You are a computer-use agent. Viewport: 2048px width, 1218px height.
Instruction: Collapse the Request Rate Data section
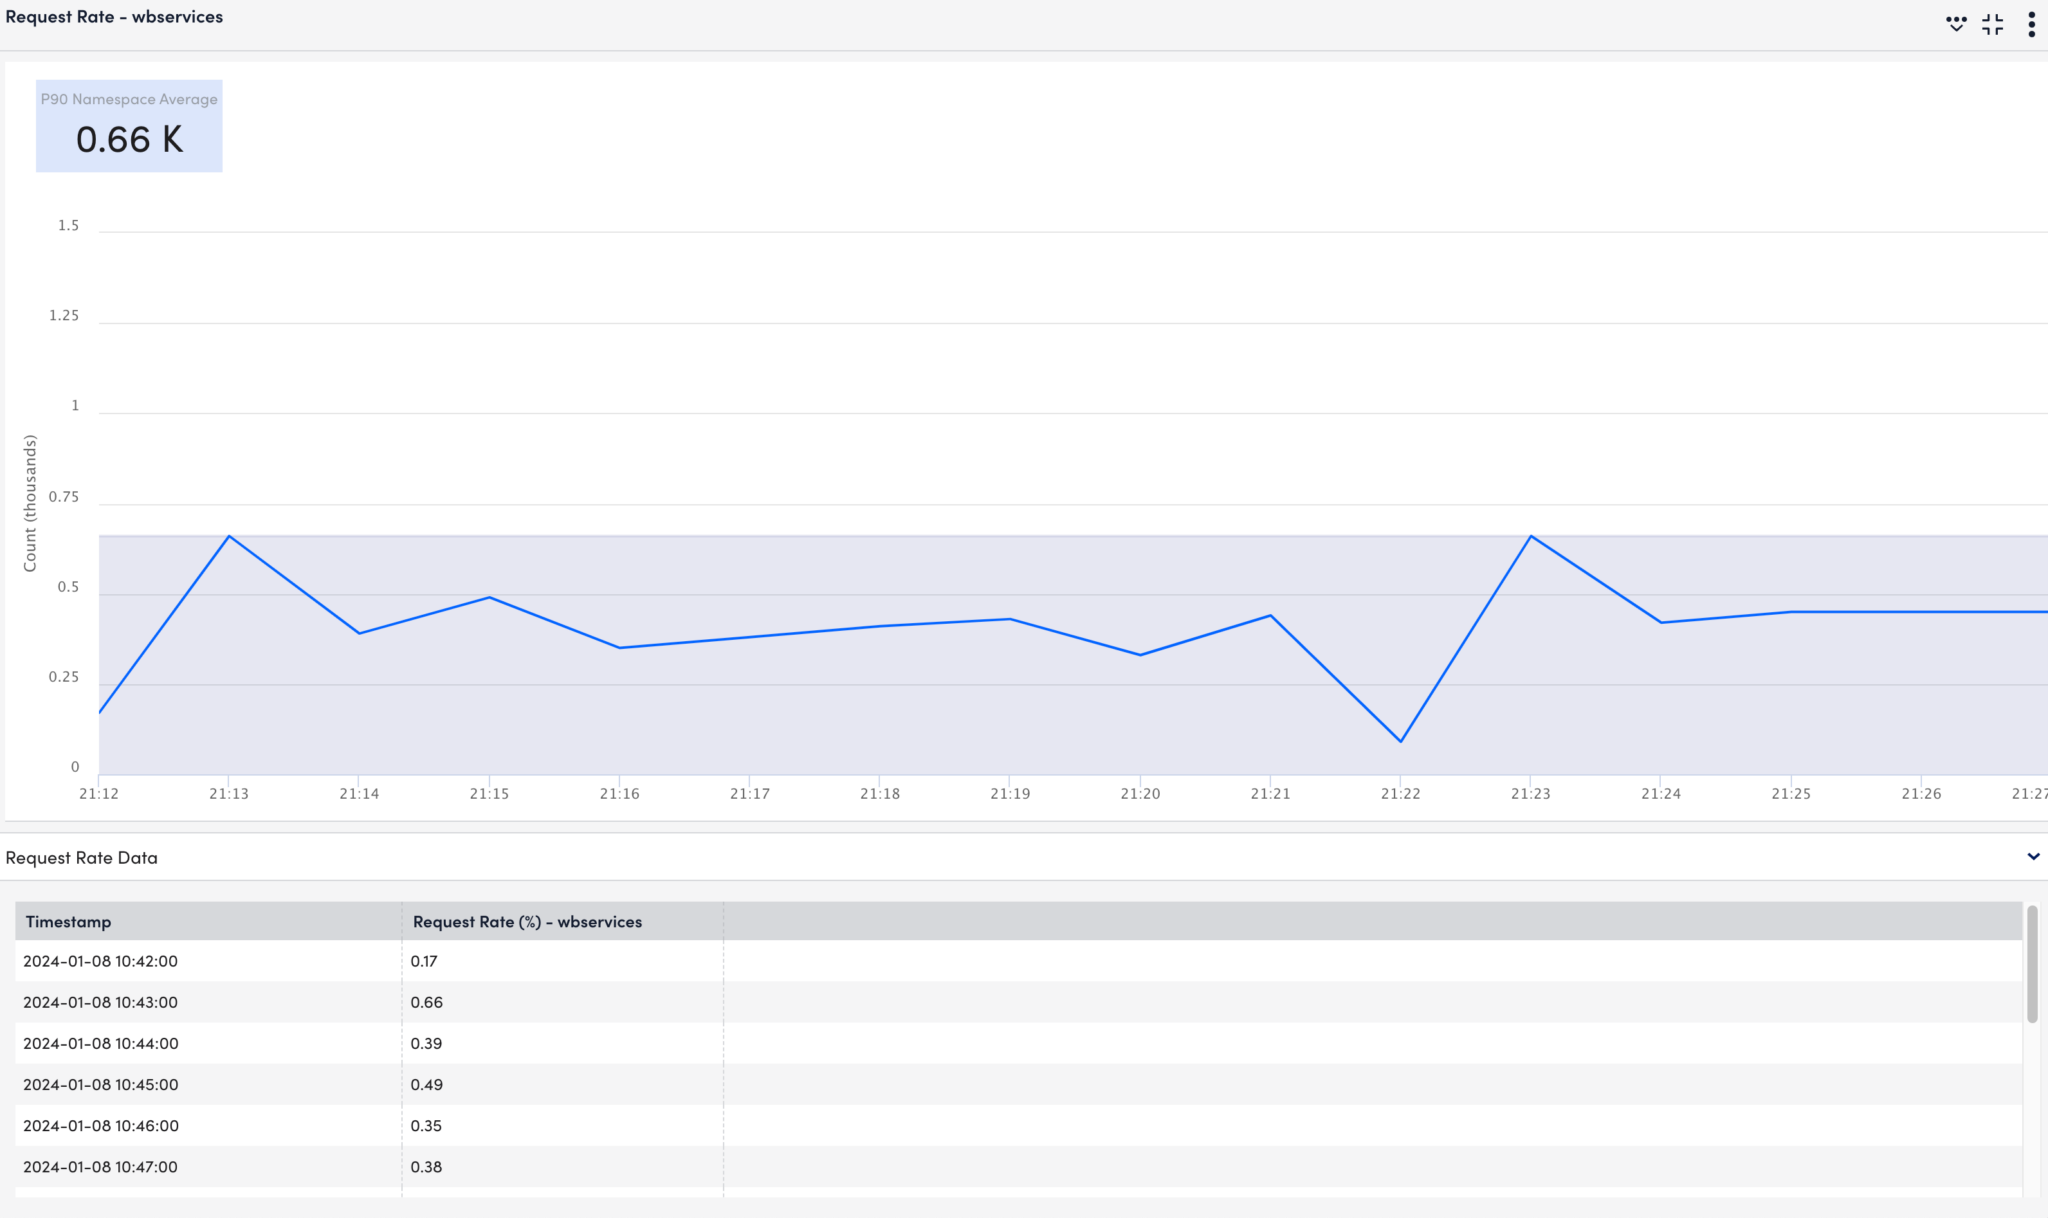(2034, 856)
